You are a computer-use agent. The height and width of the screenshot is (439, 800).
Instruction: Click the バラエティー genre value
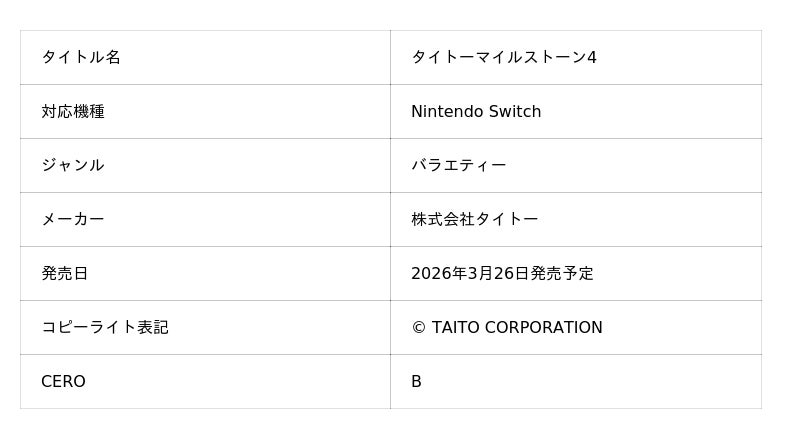pyautogui.click(x=458, y=166)
